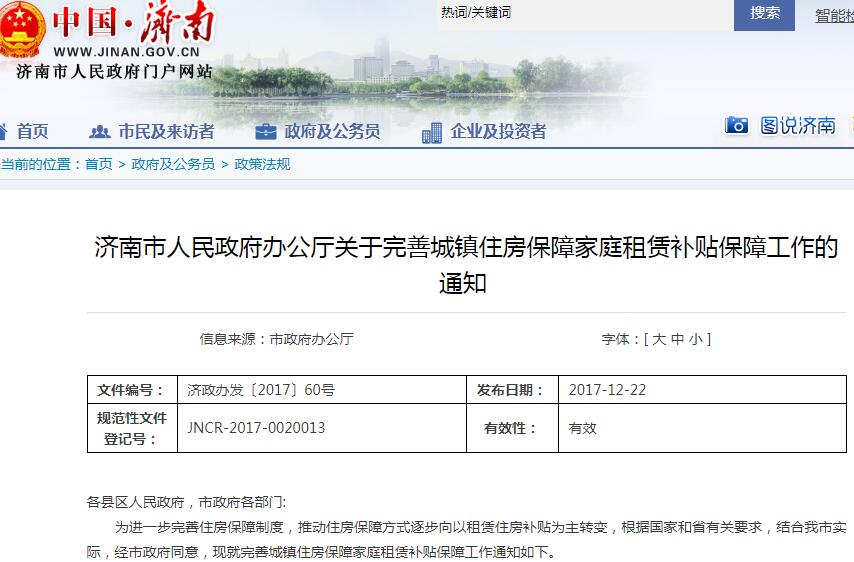Set font size to medium (中)

(x=677, y=339)
